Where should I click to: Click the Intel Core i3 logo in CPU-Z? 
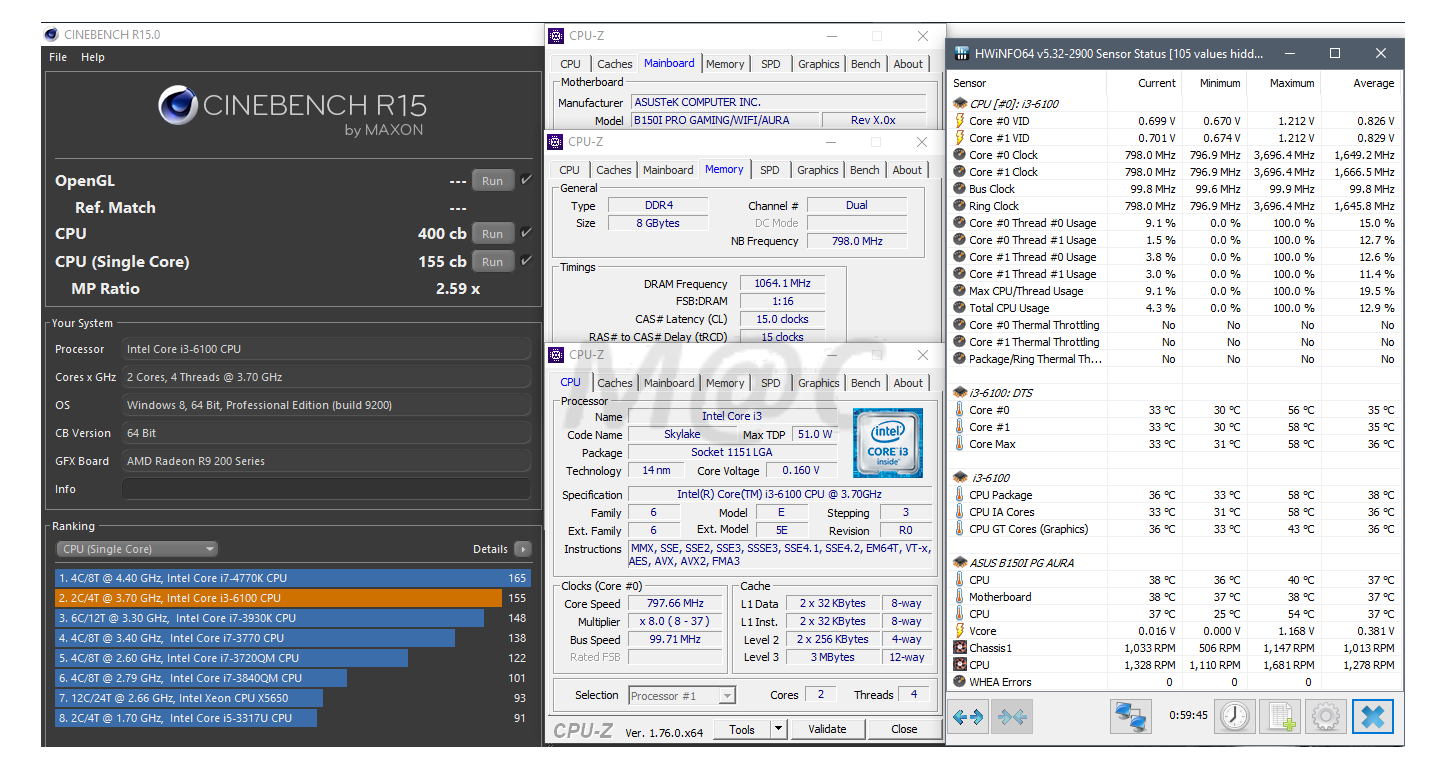887,443
